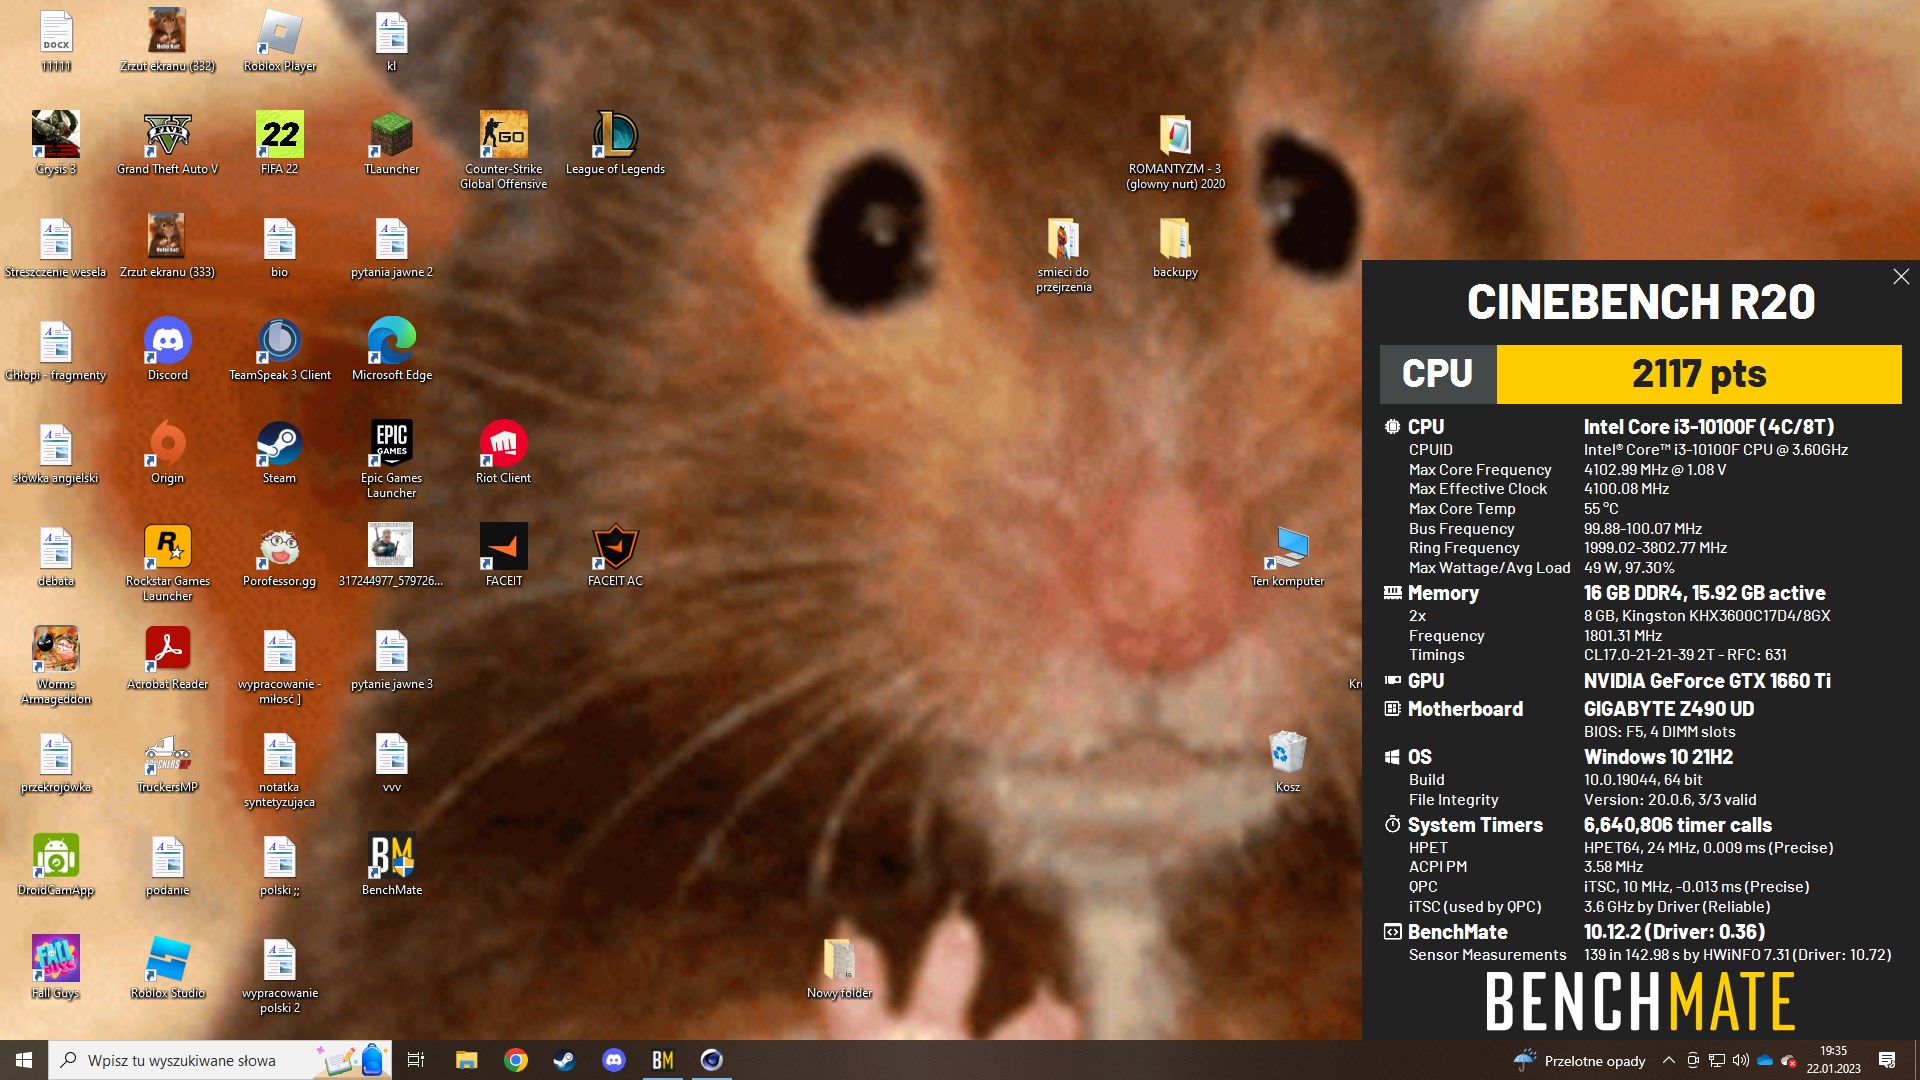Click Intel Core i3-10100F (4C/8T) text
Screen dimensions: 1920x1080
[1708, 427]
